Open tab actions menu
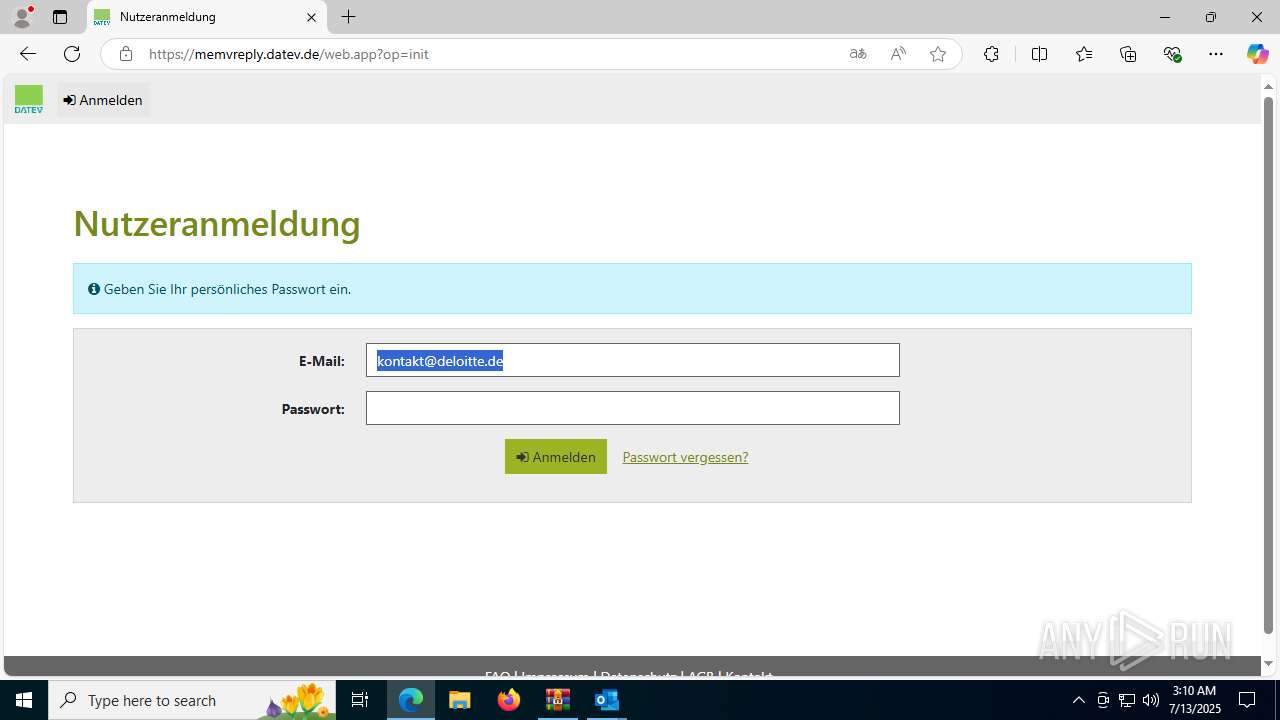1280x720 pixels. coord(60,17)
